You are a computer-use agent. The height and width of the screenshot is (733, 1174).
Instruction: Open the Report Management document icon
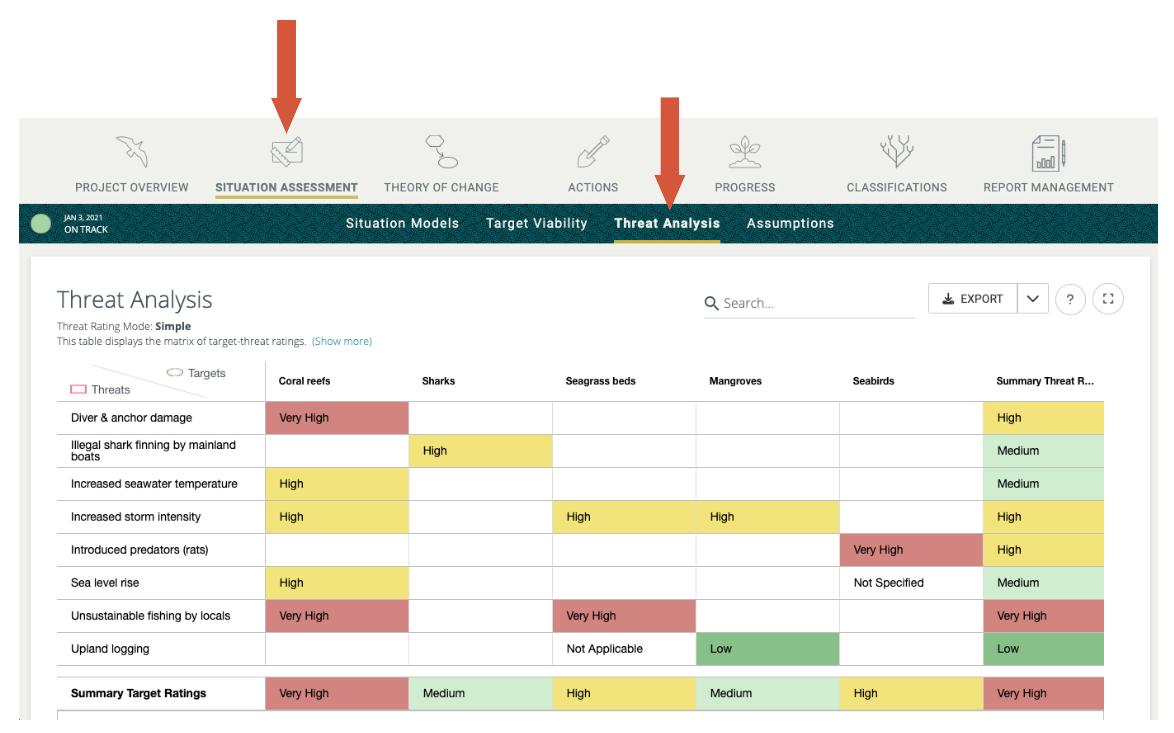(1047, 152)
